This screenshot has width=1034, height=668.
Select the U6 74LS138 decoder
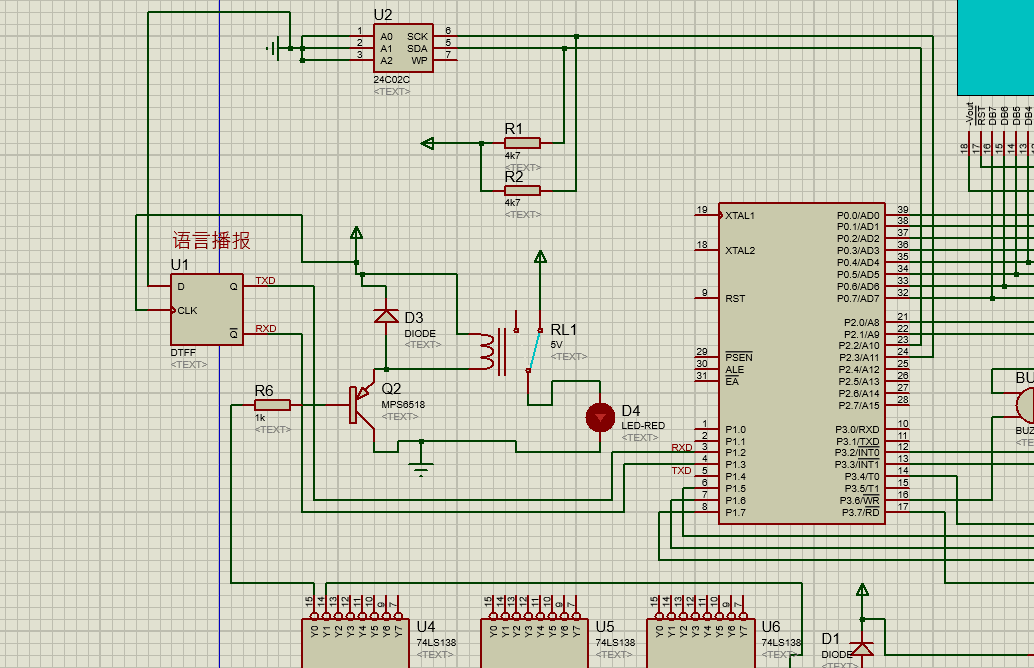[700, 643]
